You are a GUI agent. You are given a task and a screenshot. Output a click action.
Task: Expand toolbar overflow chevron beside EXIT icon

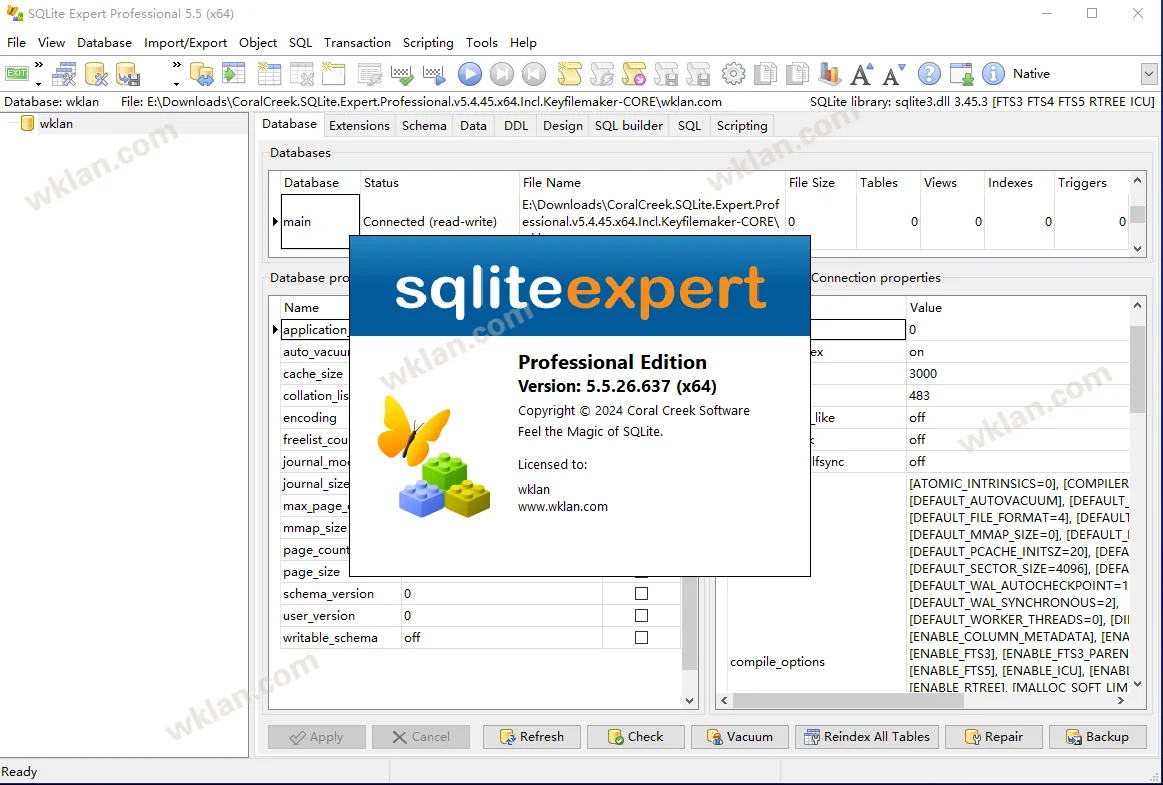pos(39,73)
